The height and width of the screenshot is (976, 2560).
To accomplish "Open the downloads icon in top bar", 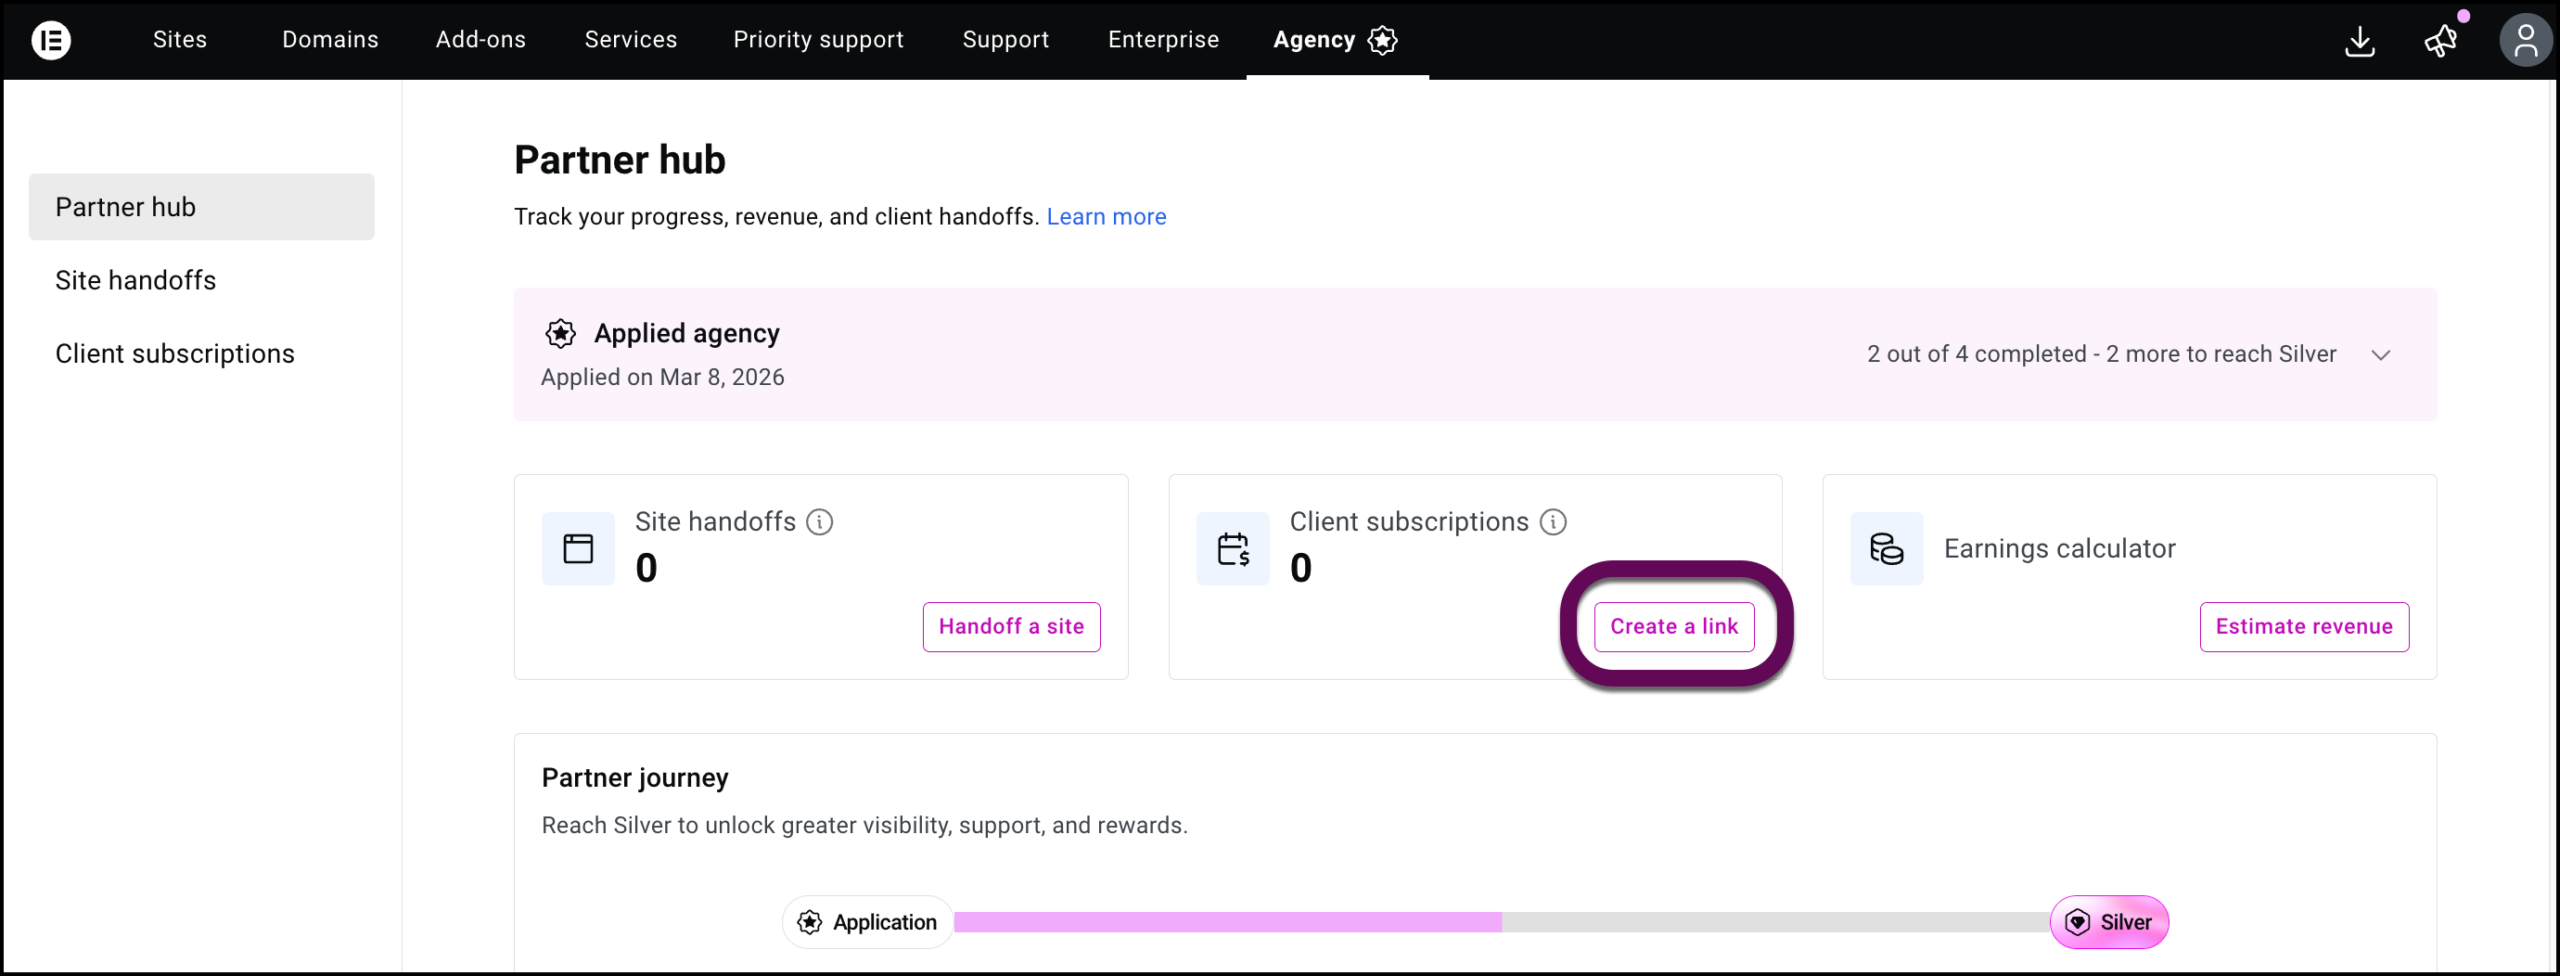I will pos(2360,42).
